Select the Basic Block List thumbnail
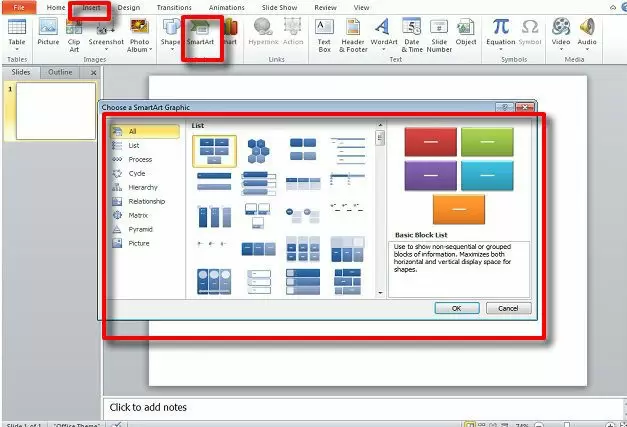 (x=214, y=150)
